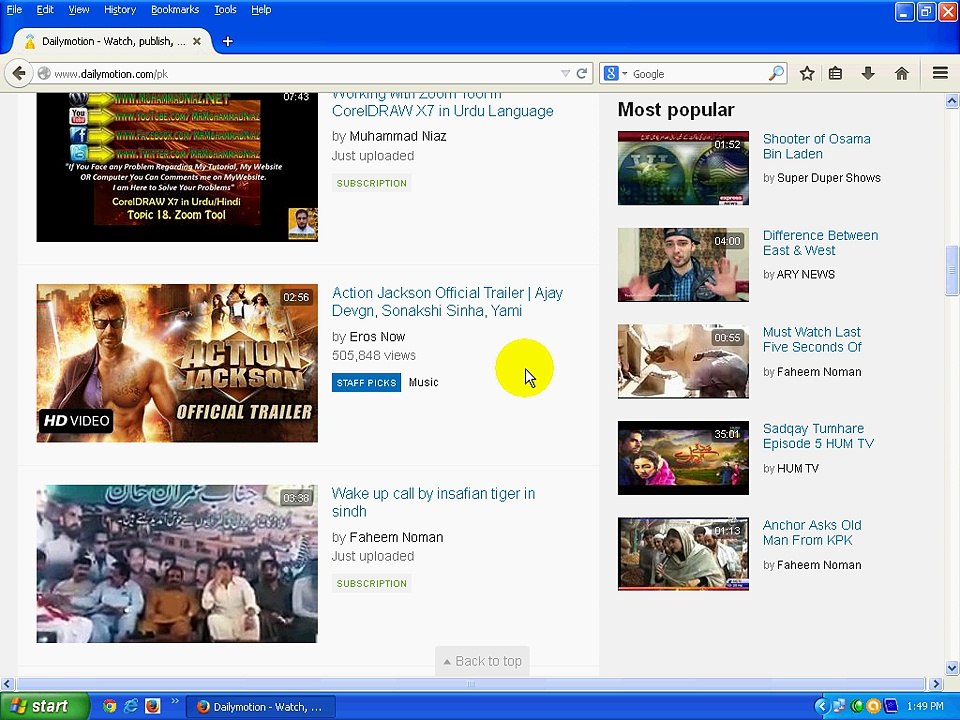Open Must Watch Last Five Seconds thumbnail
This screenshot has height=720, width=960.
pyautogui.click(x=683, y=361)
